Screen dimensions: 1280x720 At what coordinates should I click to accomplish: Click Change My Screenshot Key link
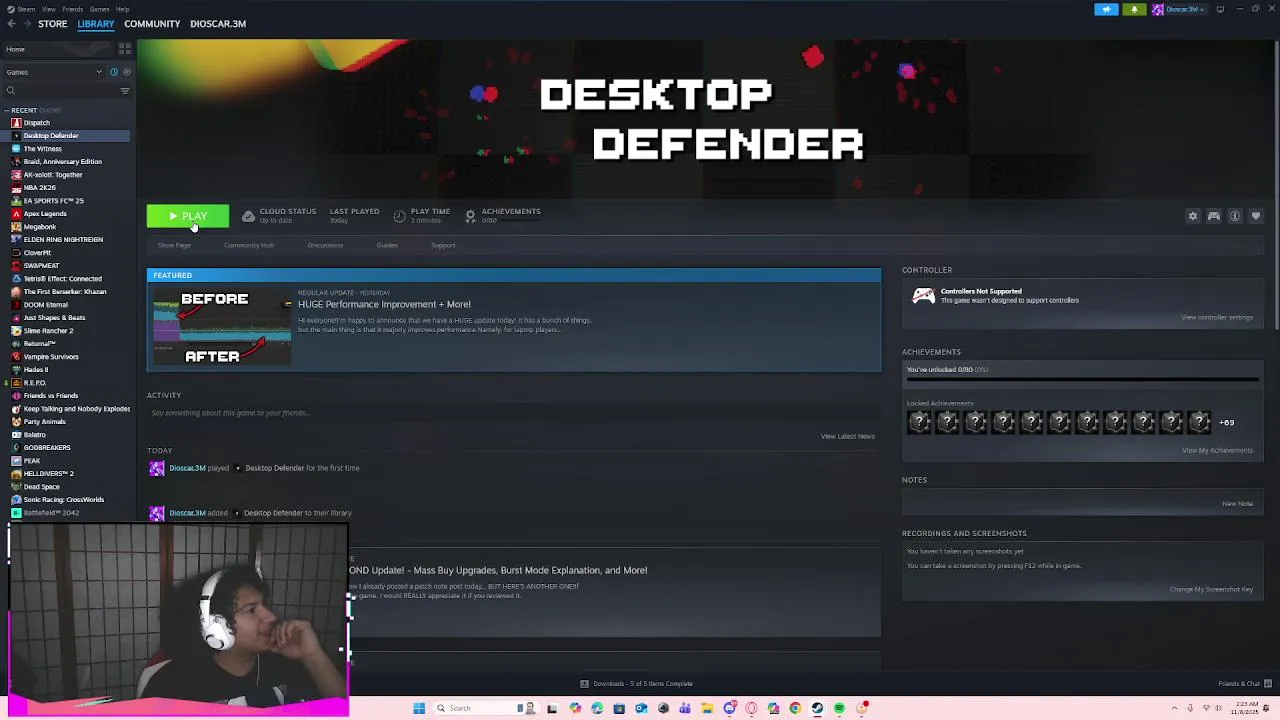point(1211,589)
